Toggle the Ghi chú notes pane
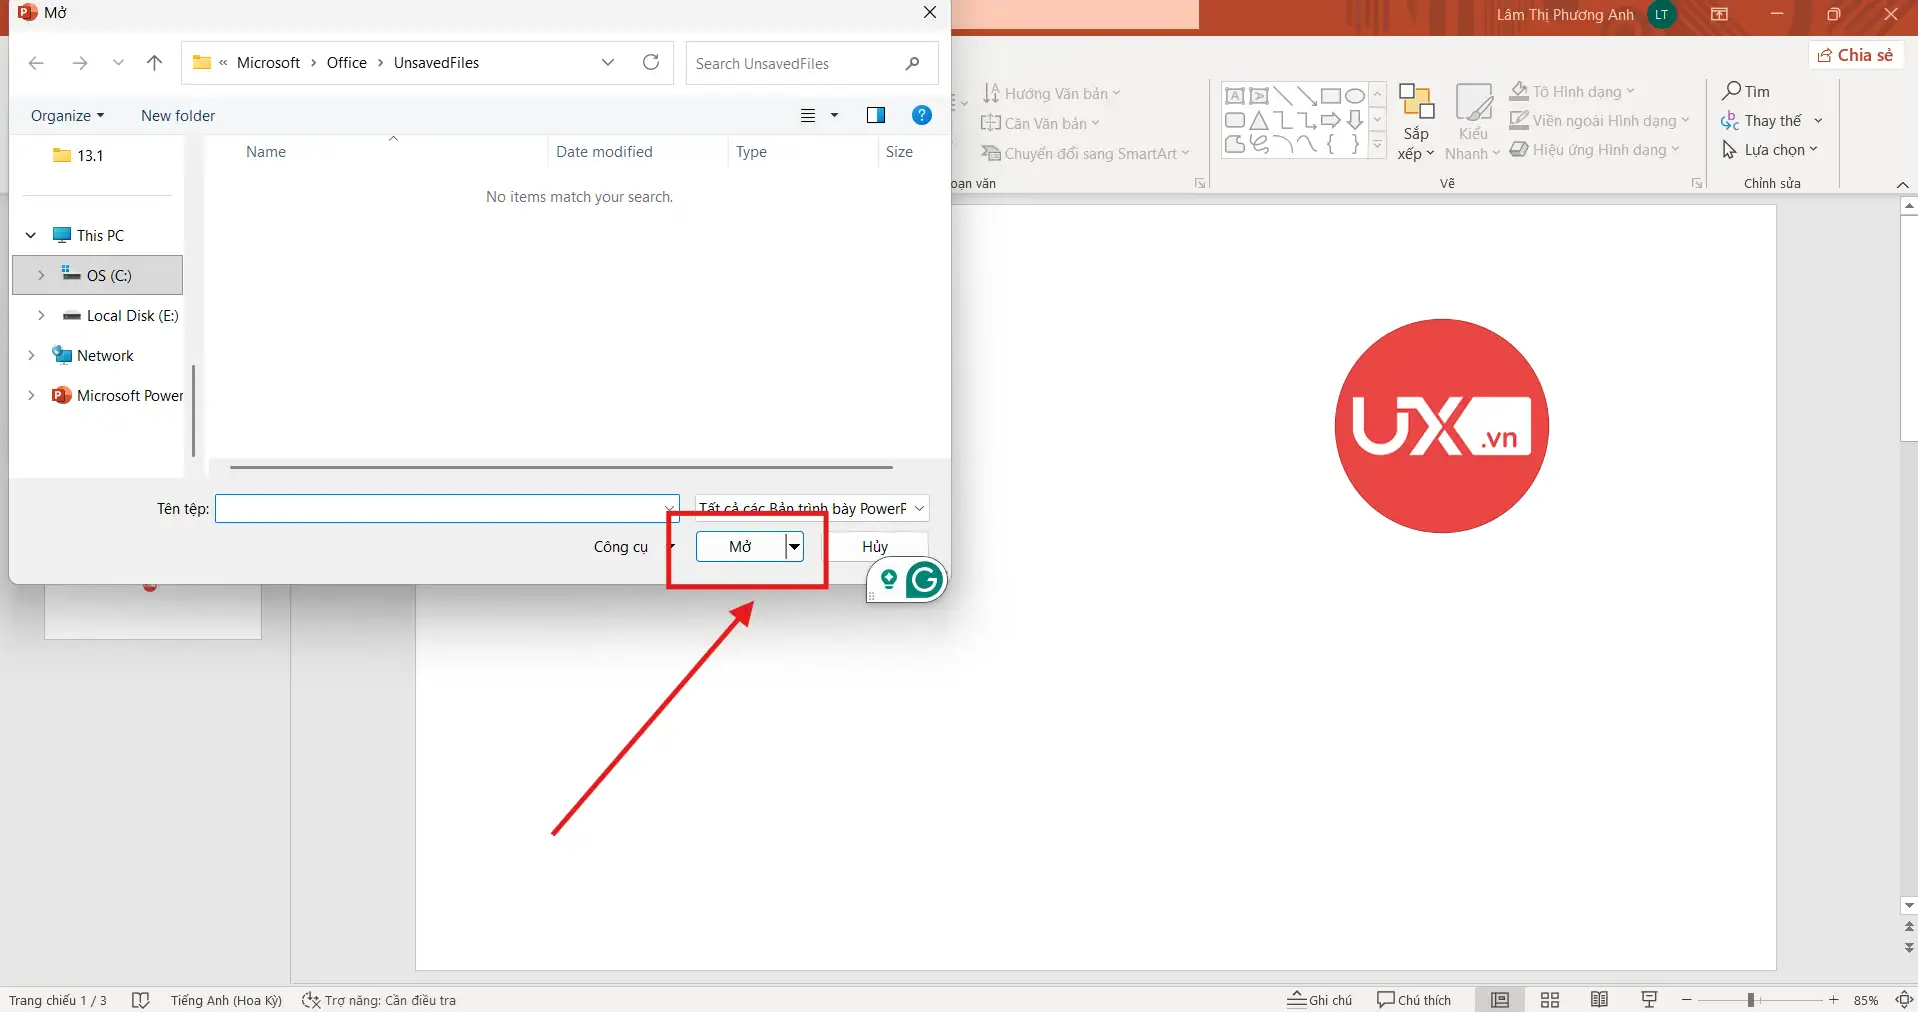Image resolution: width=1918 pixels, height=1012 pixels. pyautogui.click(x=1319, y=999)
